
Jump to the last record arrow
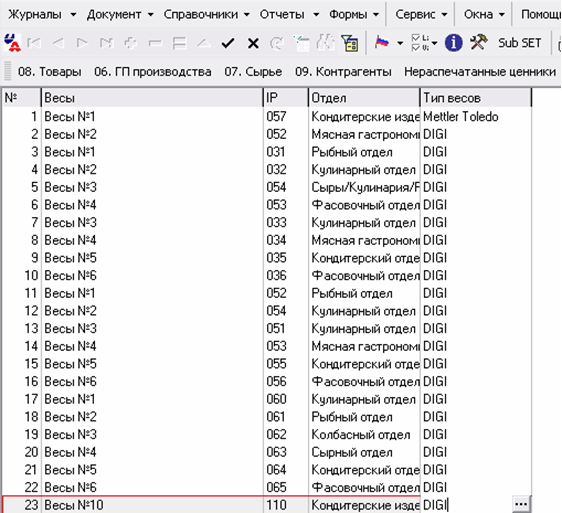coord(106,43)
